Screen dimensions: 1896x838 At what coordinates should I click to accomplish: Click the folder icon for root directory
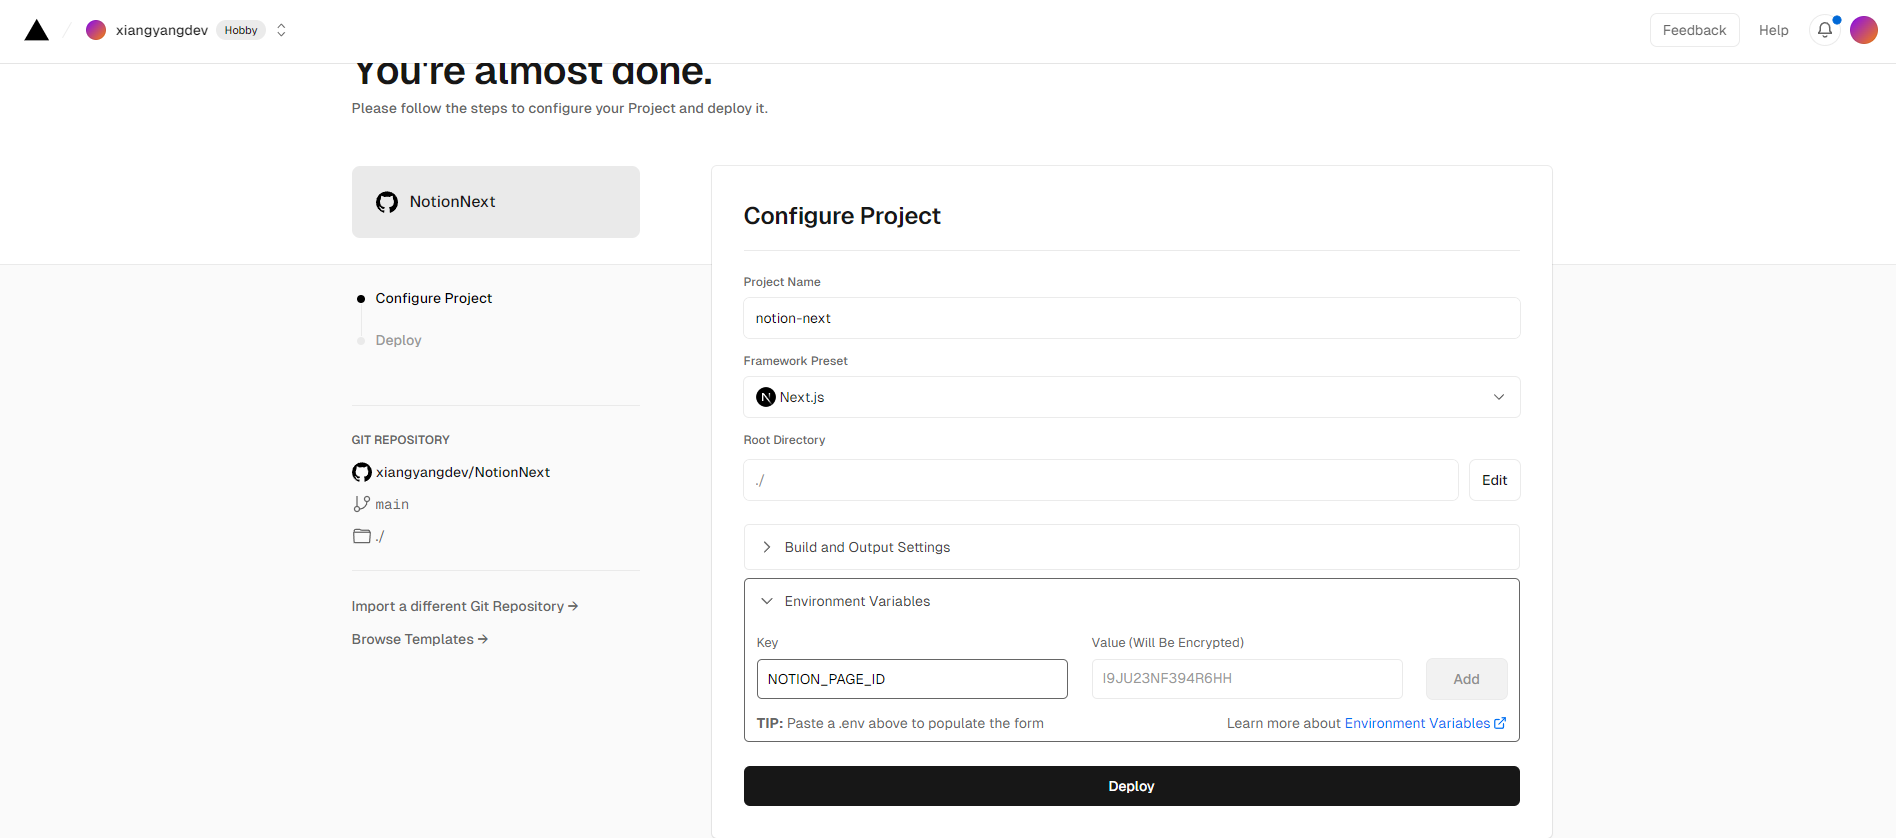(x=362, y=536)
